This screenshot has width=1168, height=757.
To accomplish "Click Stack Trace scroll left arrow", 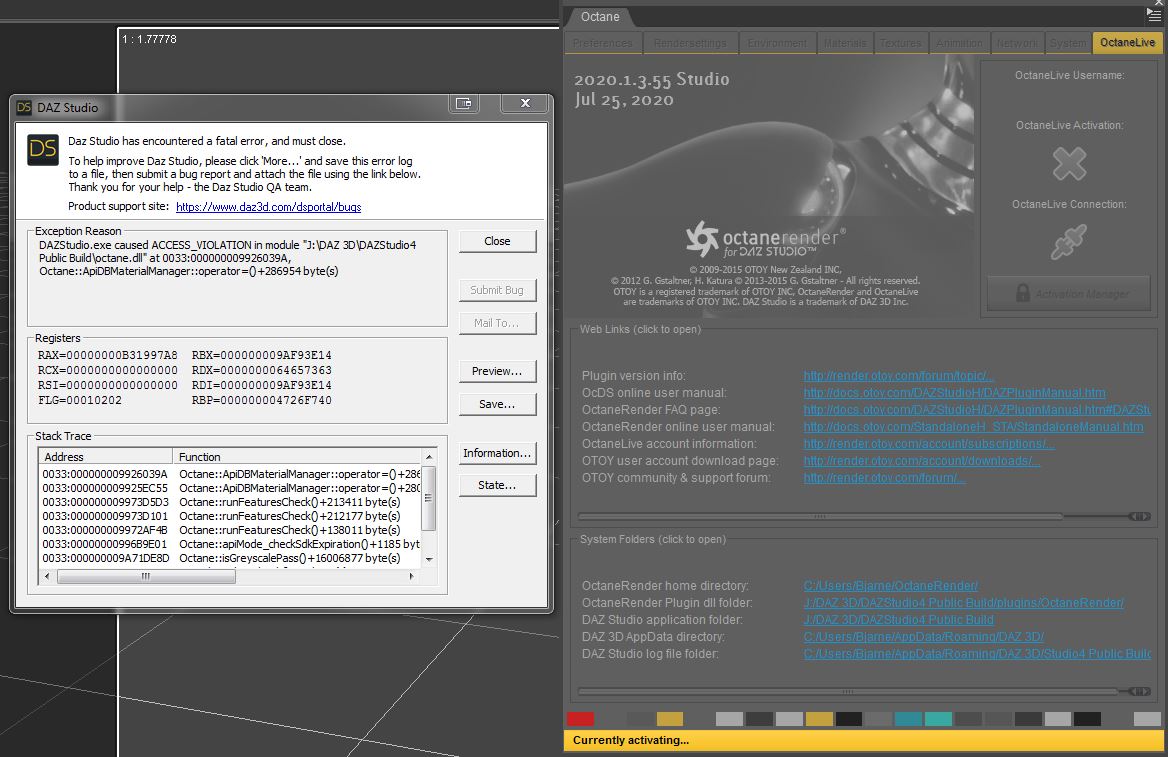I will point(47,576).
